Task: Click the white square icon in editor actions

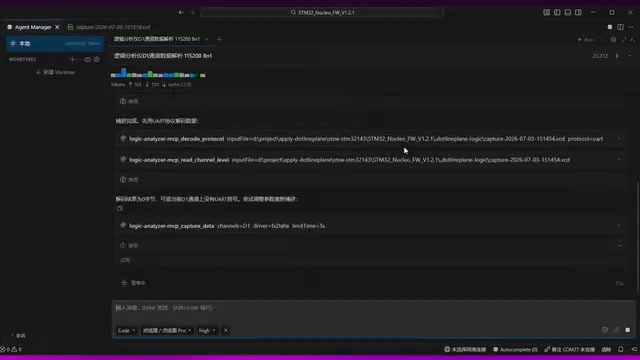Action: [x=610, y=27]
